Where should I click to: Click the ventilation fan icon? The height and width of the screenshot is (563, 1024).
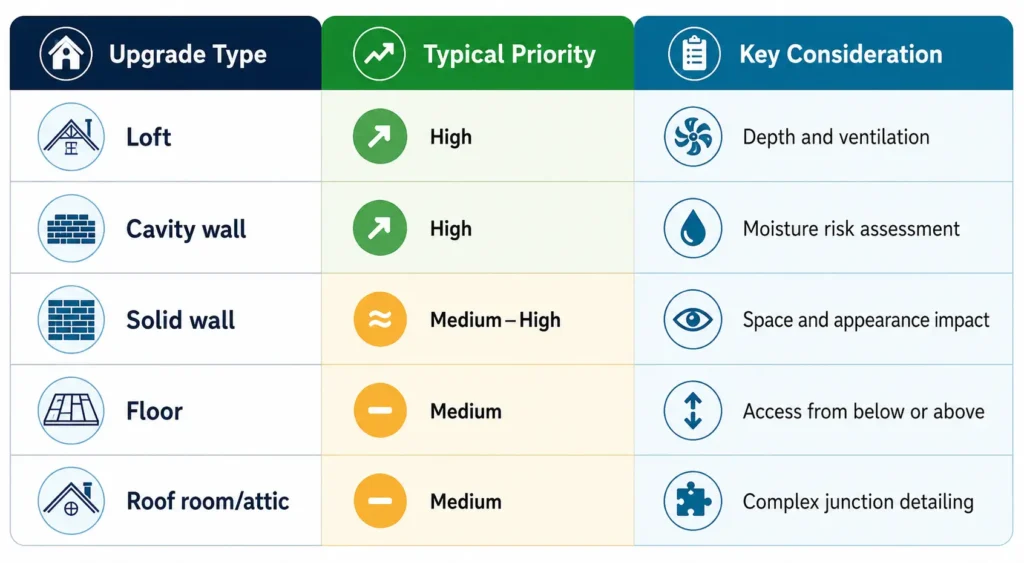pos(693,137)
